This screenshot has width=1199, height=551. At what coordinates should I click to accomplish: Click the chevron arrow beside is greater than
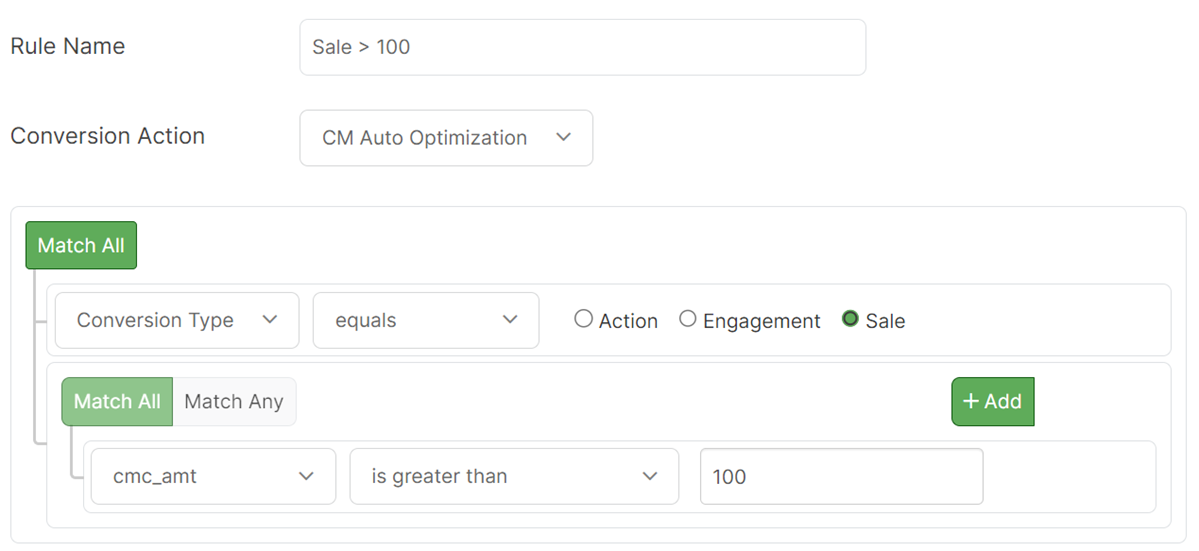tap(650, 476)
